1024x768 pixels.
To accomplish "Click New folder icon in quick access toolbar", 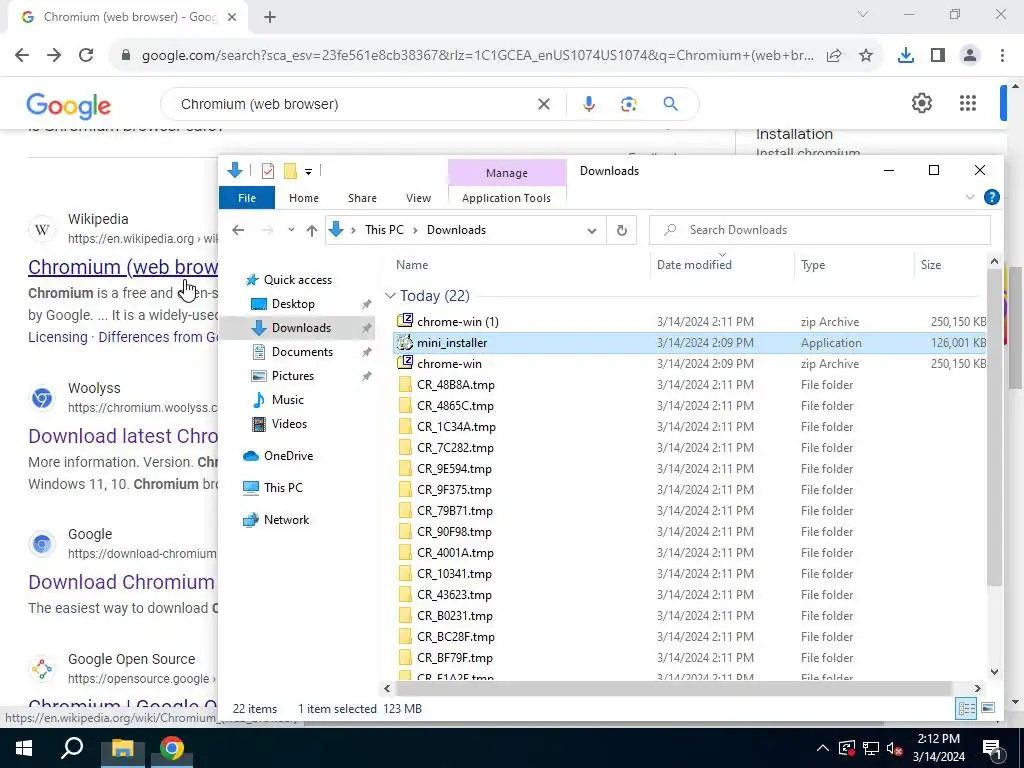I will [290, 171].
